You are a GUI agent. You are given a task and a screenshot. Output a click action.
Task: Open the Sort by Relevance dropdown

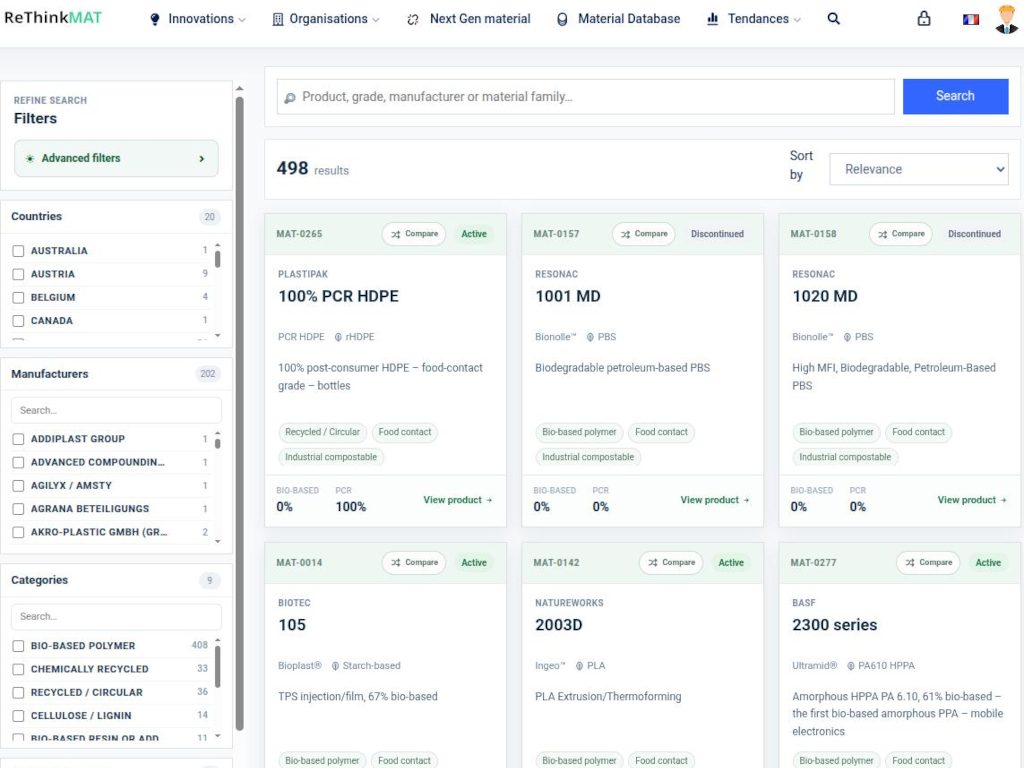[x=918, y=169]
